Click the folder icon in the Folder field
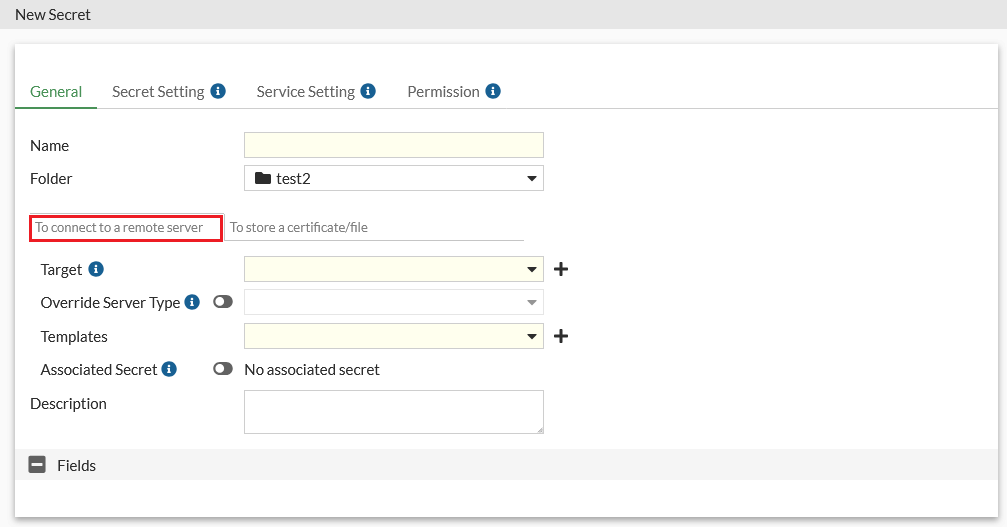Screen dimensions: 1007x527 pos(263,178)
